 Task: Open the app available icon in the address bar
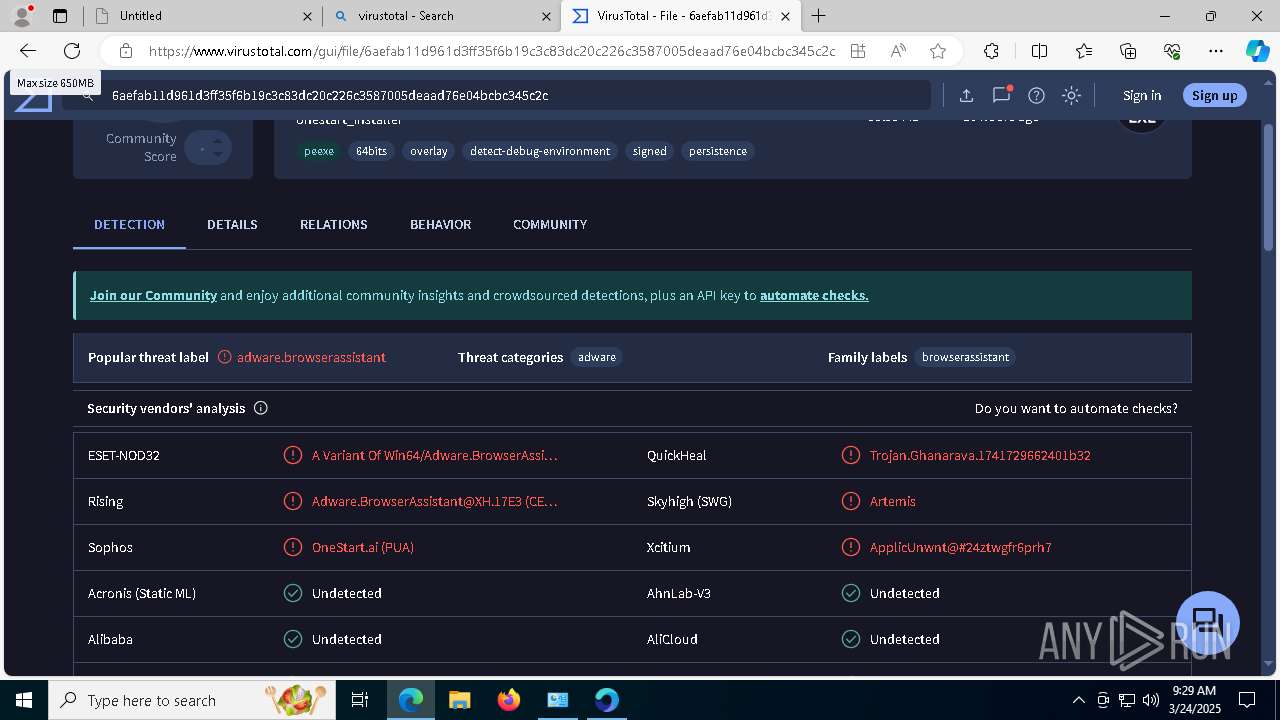tap(858, 51)
